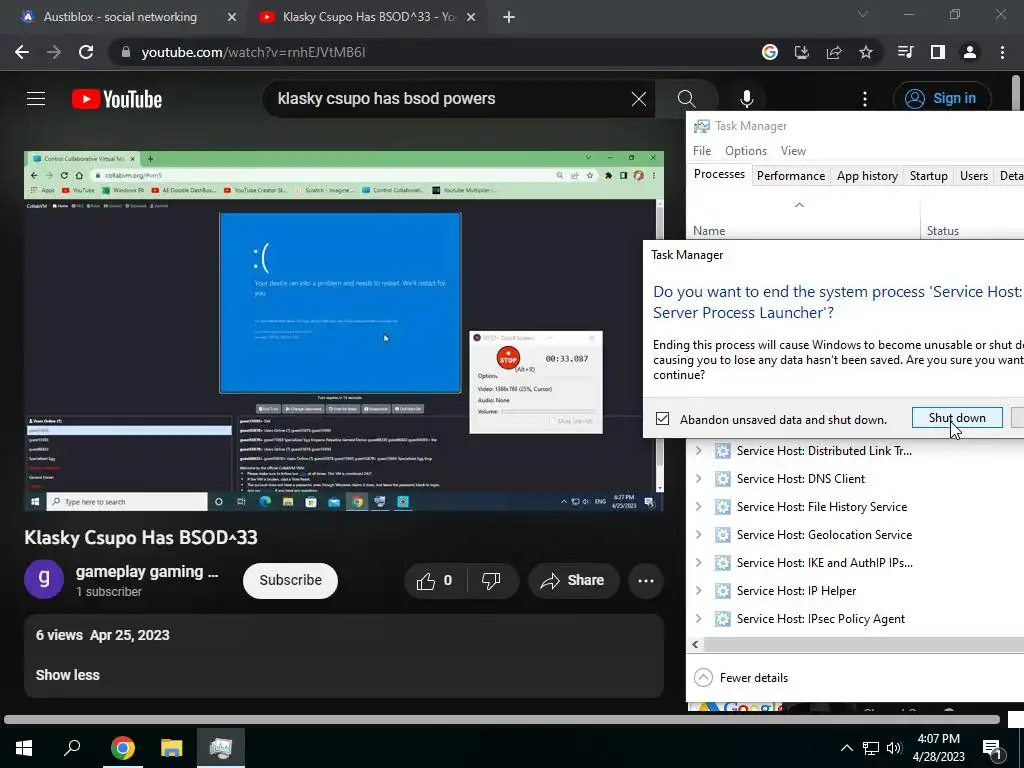Image resolution: width=1024 pixels, height=768 pixels.
Task: Open the media control icon in the Chrome toolbar
Action: coord(906,52)
